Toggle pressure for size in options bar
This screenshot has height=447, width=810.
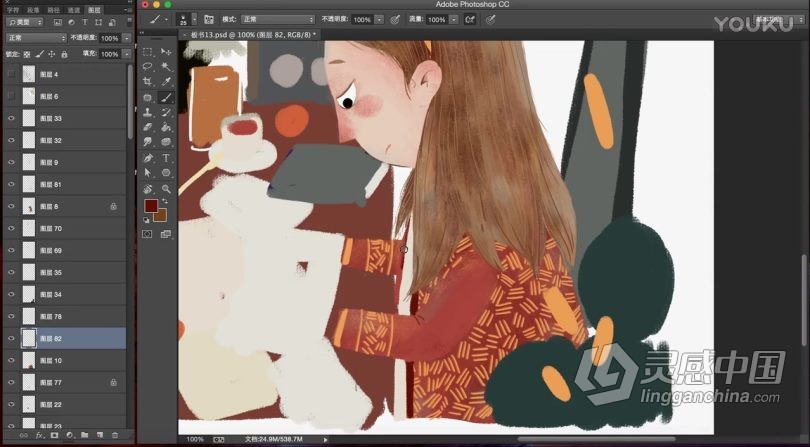491,19
